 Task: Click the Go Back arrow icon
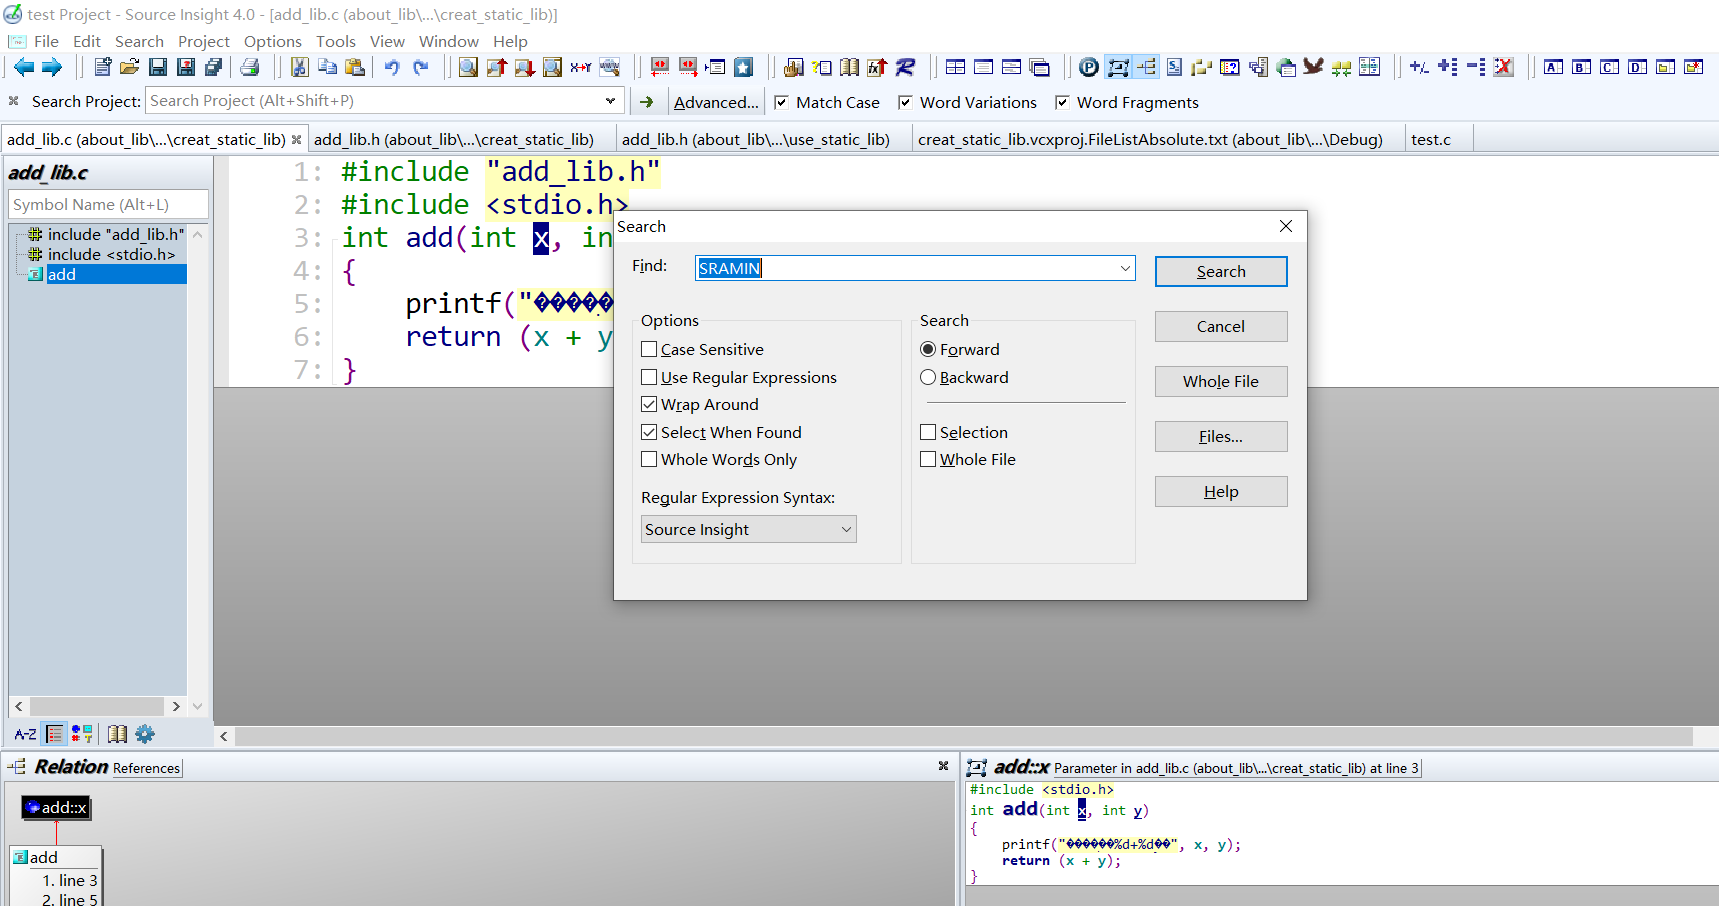coord(24,67)
